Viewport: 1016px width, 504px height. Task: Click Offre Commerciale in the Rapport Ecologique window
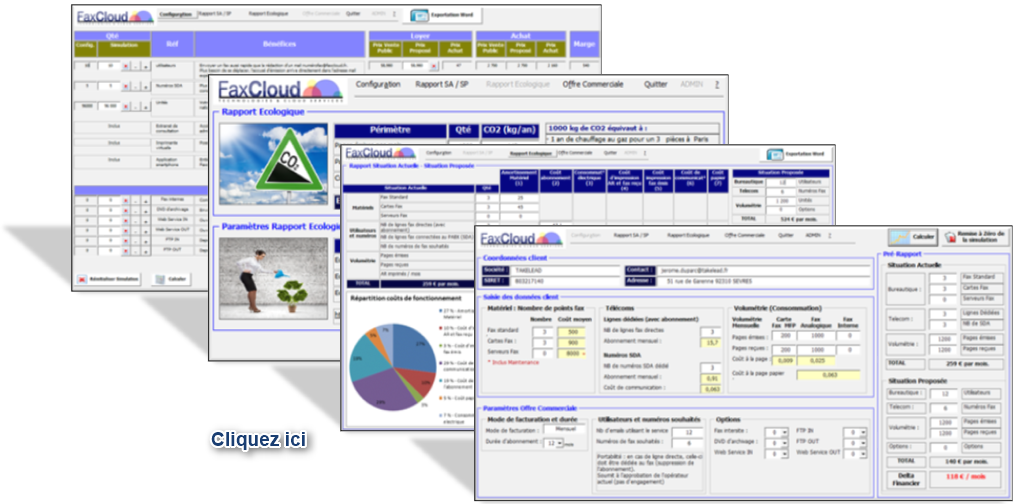click(593, 84)
